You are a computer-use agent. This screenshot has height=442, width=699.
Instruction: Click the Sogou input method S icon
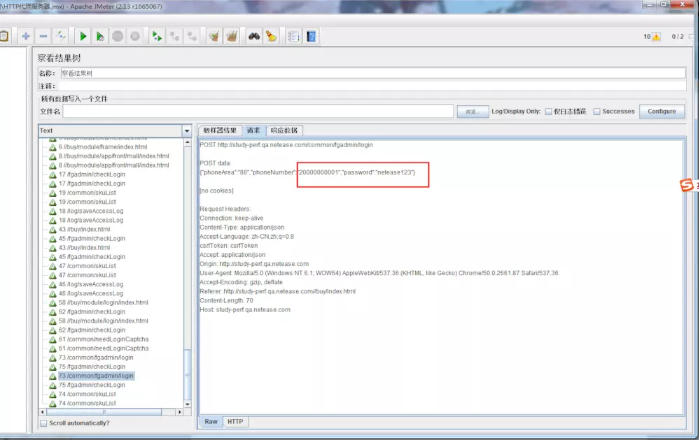tap(687, 185)
